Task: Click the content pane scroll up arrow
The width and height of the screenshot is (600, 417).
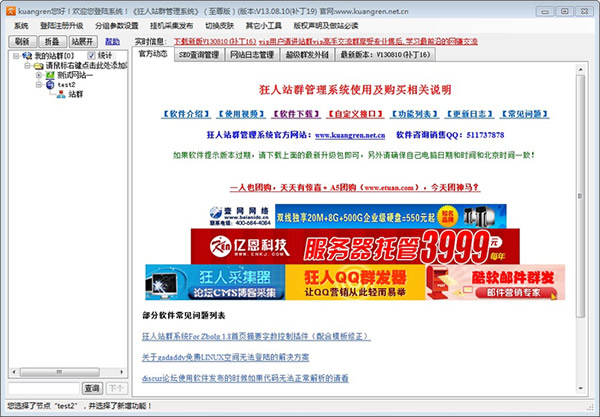Action: [x=580, y=70]
